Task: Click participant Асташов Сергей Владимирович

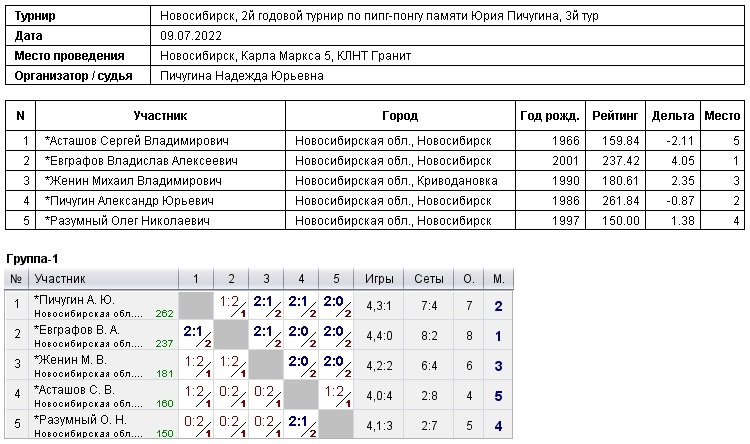Action: [x=138, y=140]
